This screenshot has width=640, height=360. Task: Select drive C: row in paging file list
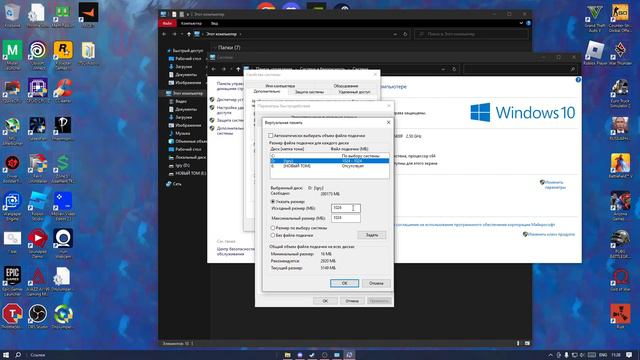click(329, 156)
